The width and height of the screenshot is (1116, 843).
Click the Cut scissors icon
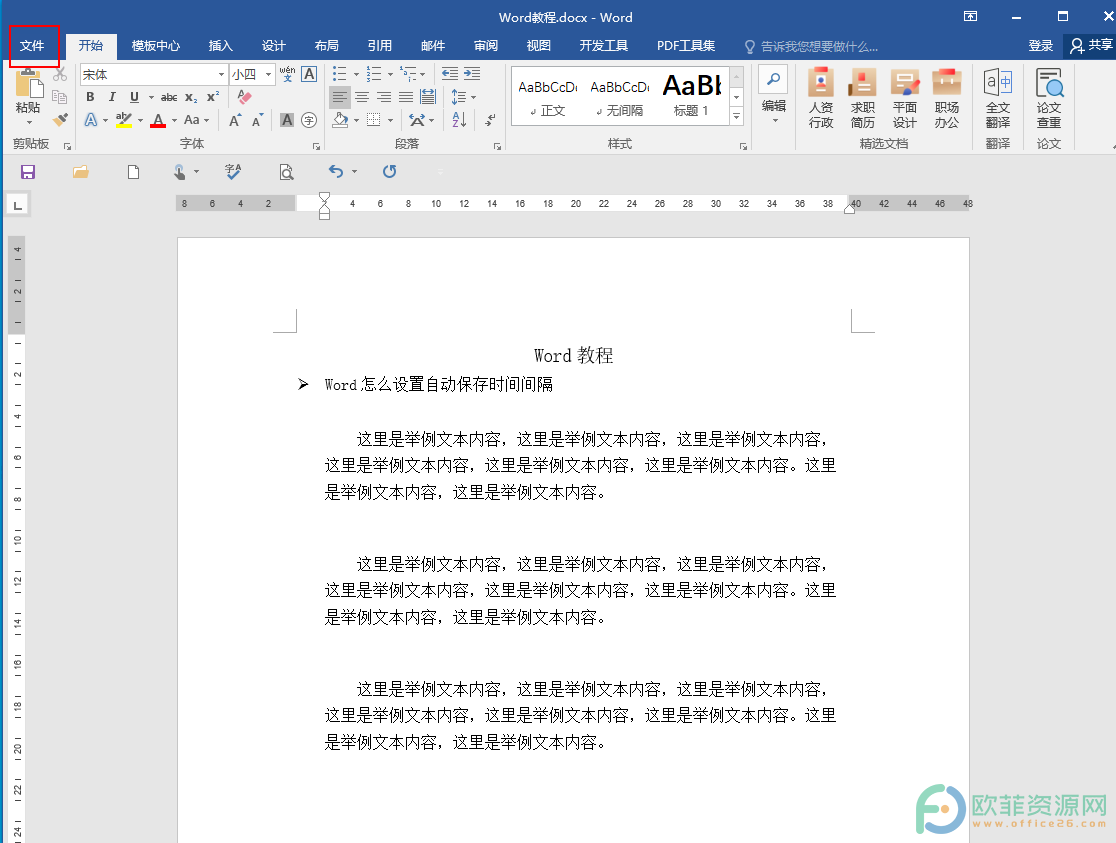tap(60, 74)
